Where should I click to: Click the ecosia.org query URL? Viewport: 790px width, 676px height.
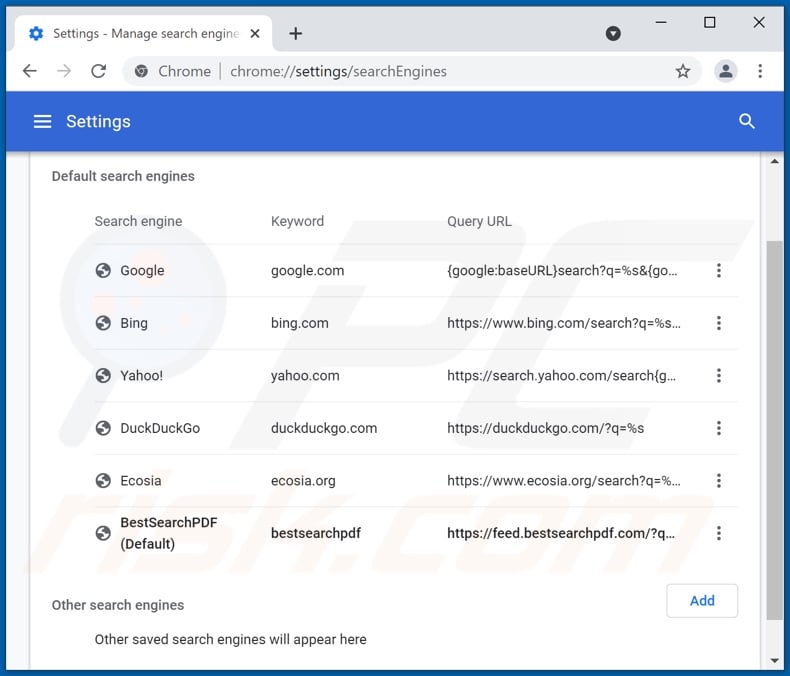pos(563,481)
